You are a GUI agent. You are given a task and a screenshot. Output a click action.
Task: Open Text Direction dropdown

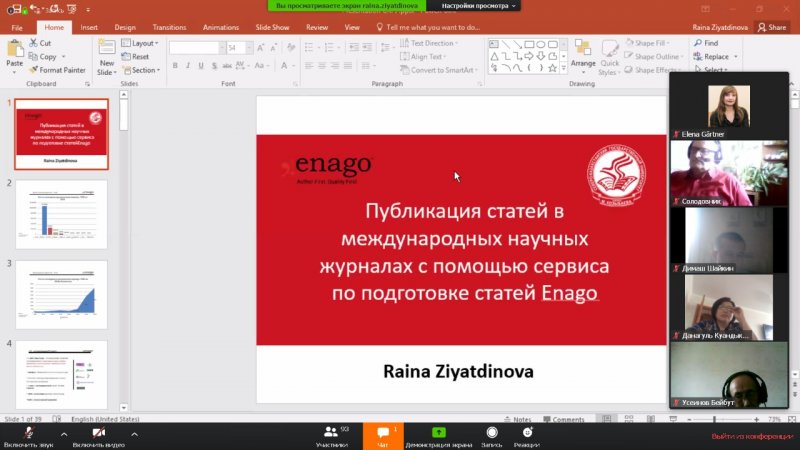pos(429,43)
